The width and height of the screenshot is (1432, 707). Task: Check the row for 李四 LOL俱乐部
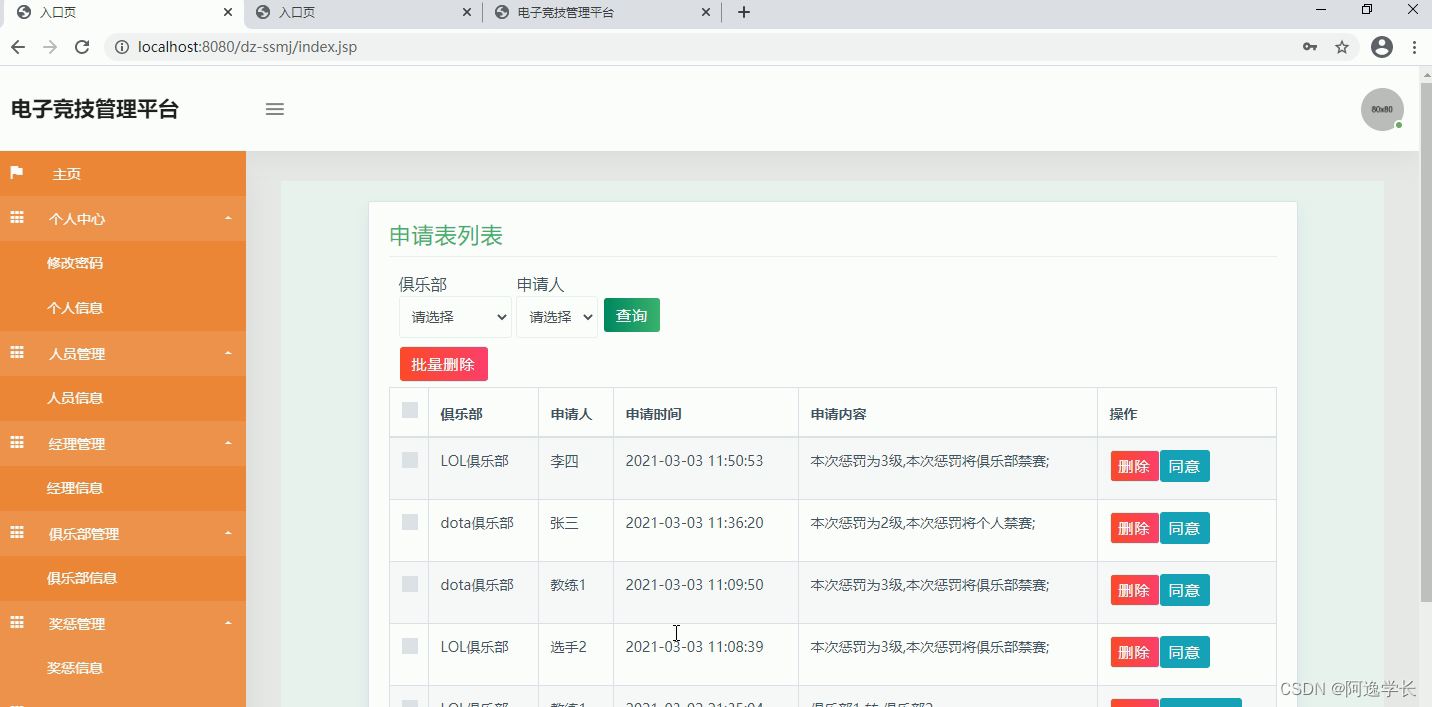click(x=410, y=460)
